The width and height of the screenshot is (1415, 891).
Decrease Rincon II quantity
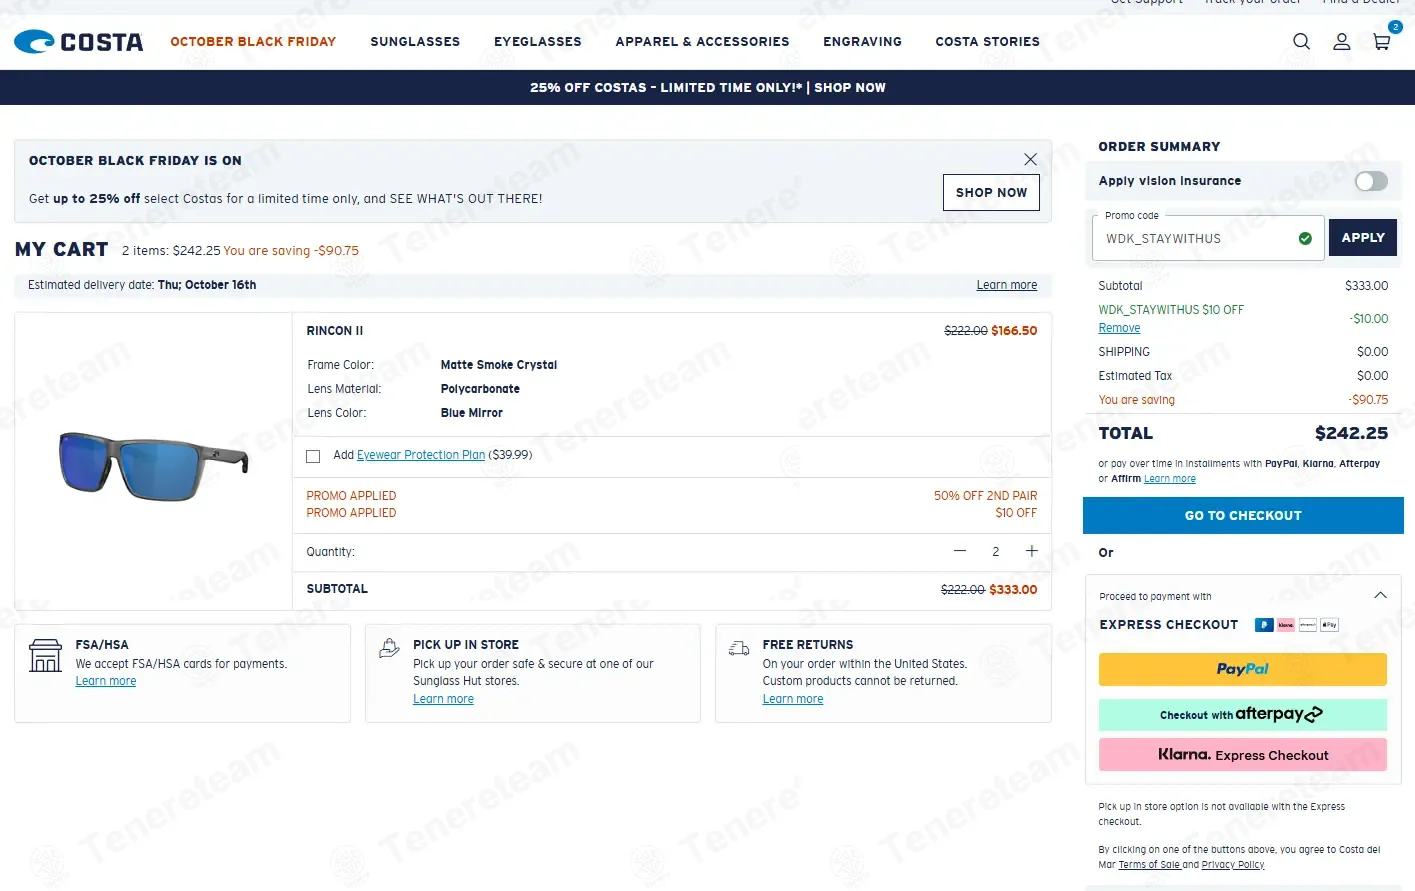click(960, 551)
